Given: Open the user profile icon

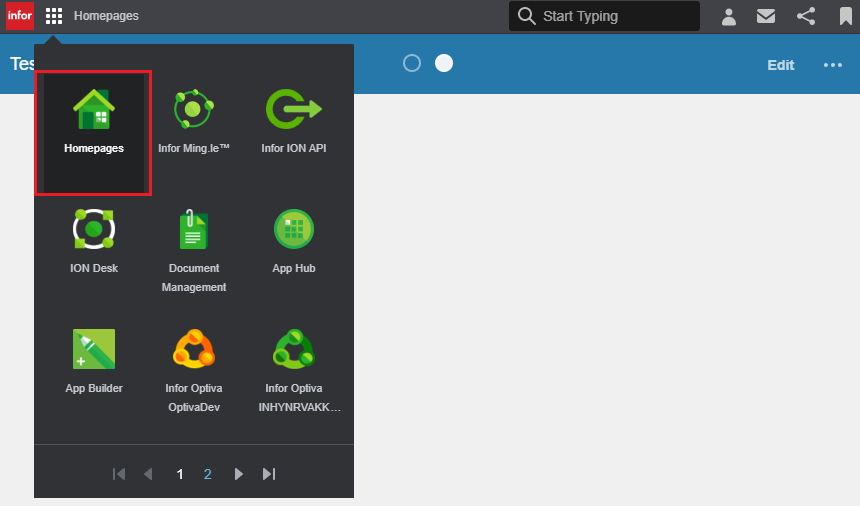Looking at the screenshot, I should click(728, 16).
